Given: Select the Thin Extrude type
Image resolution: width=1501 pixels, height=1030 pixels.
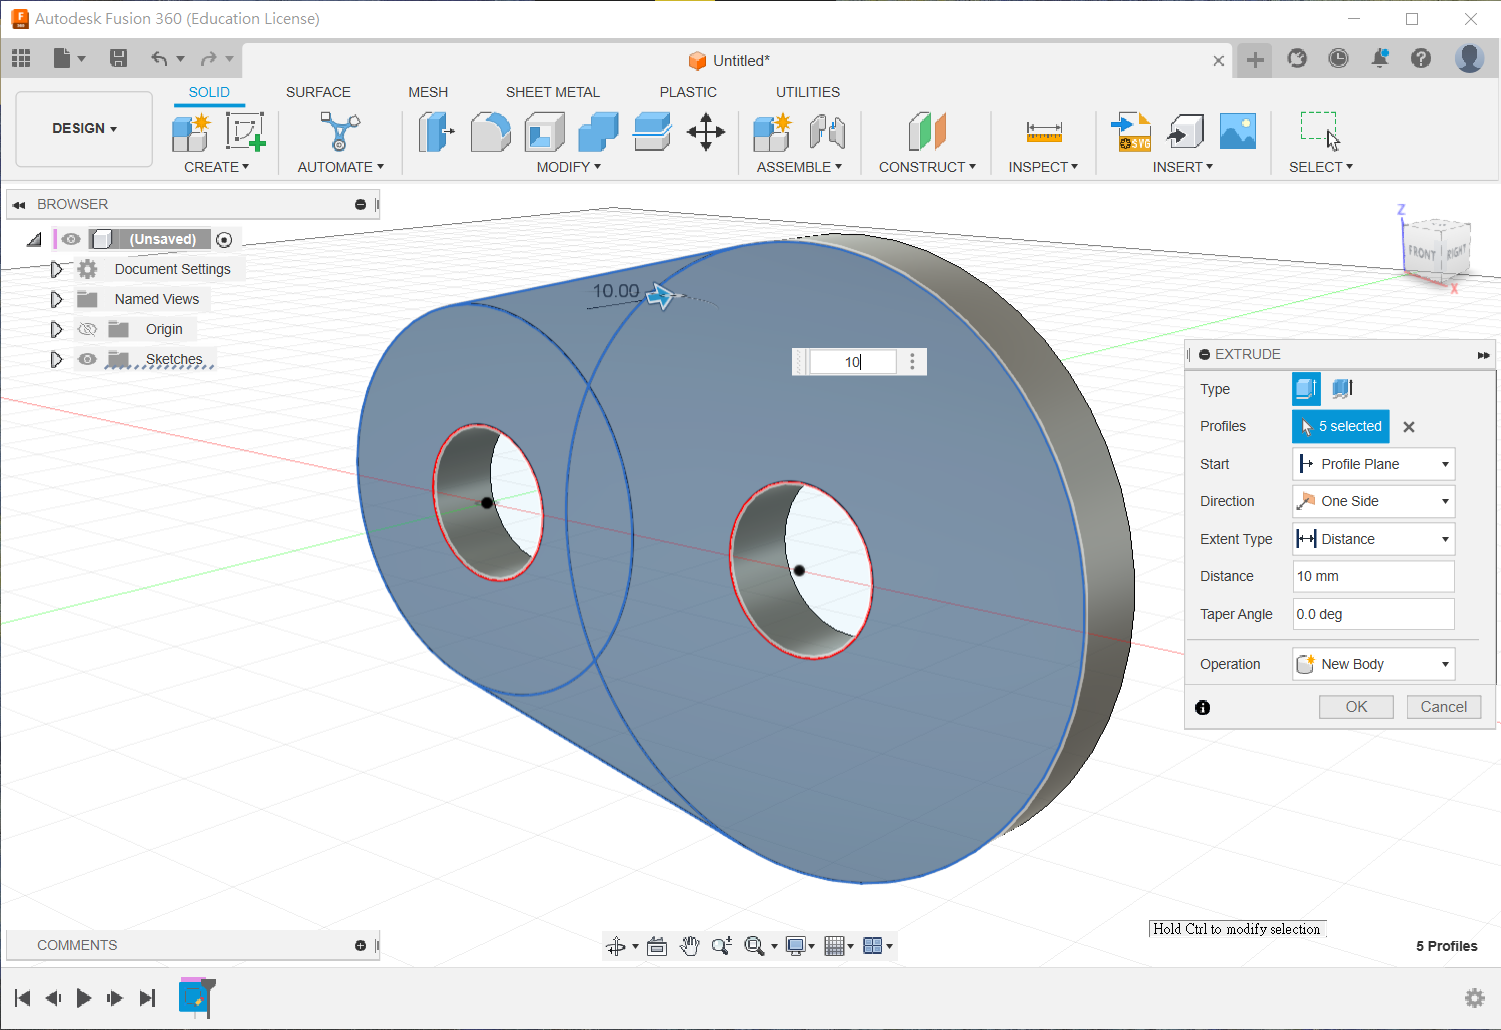Looking at the screenshot, I should (1342, 388).
